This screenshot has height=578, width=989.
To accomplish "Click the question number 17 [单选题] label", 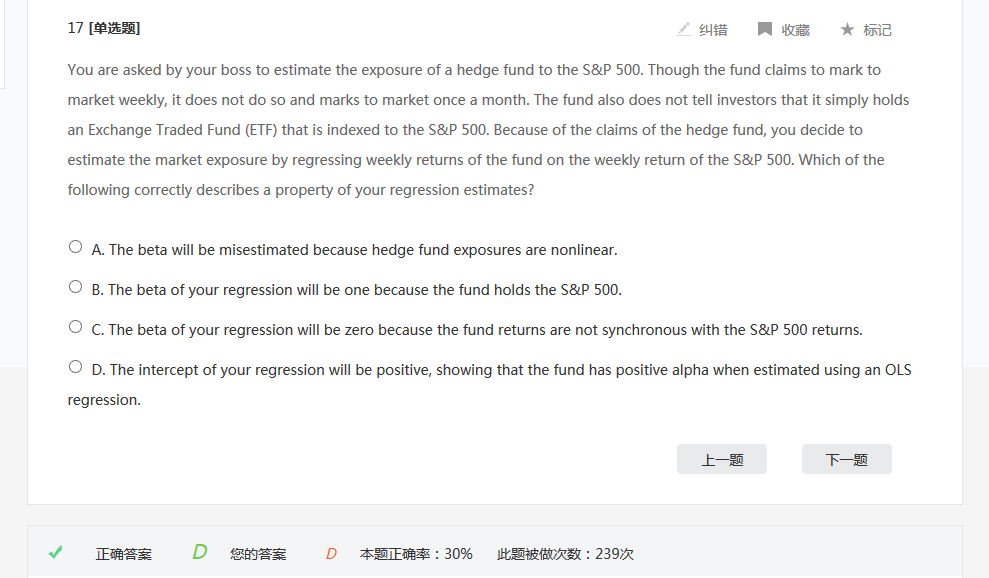I will tap(104, 28).
